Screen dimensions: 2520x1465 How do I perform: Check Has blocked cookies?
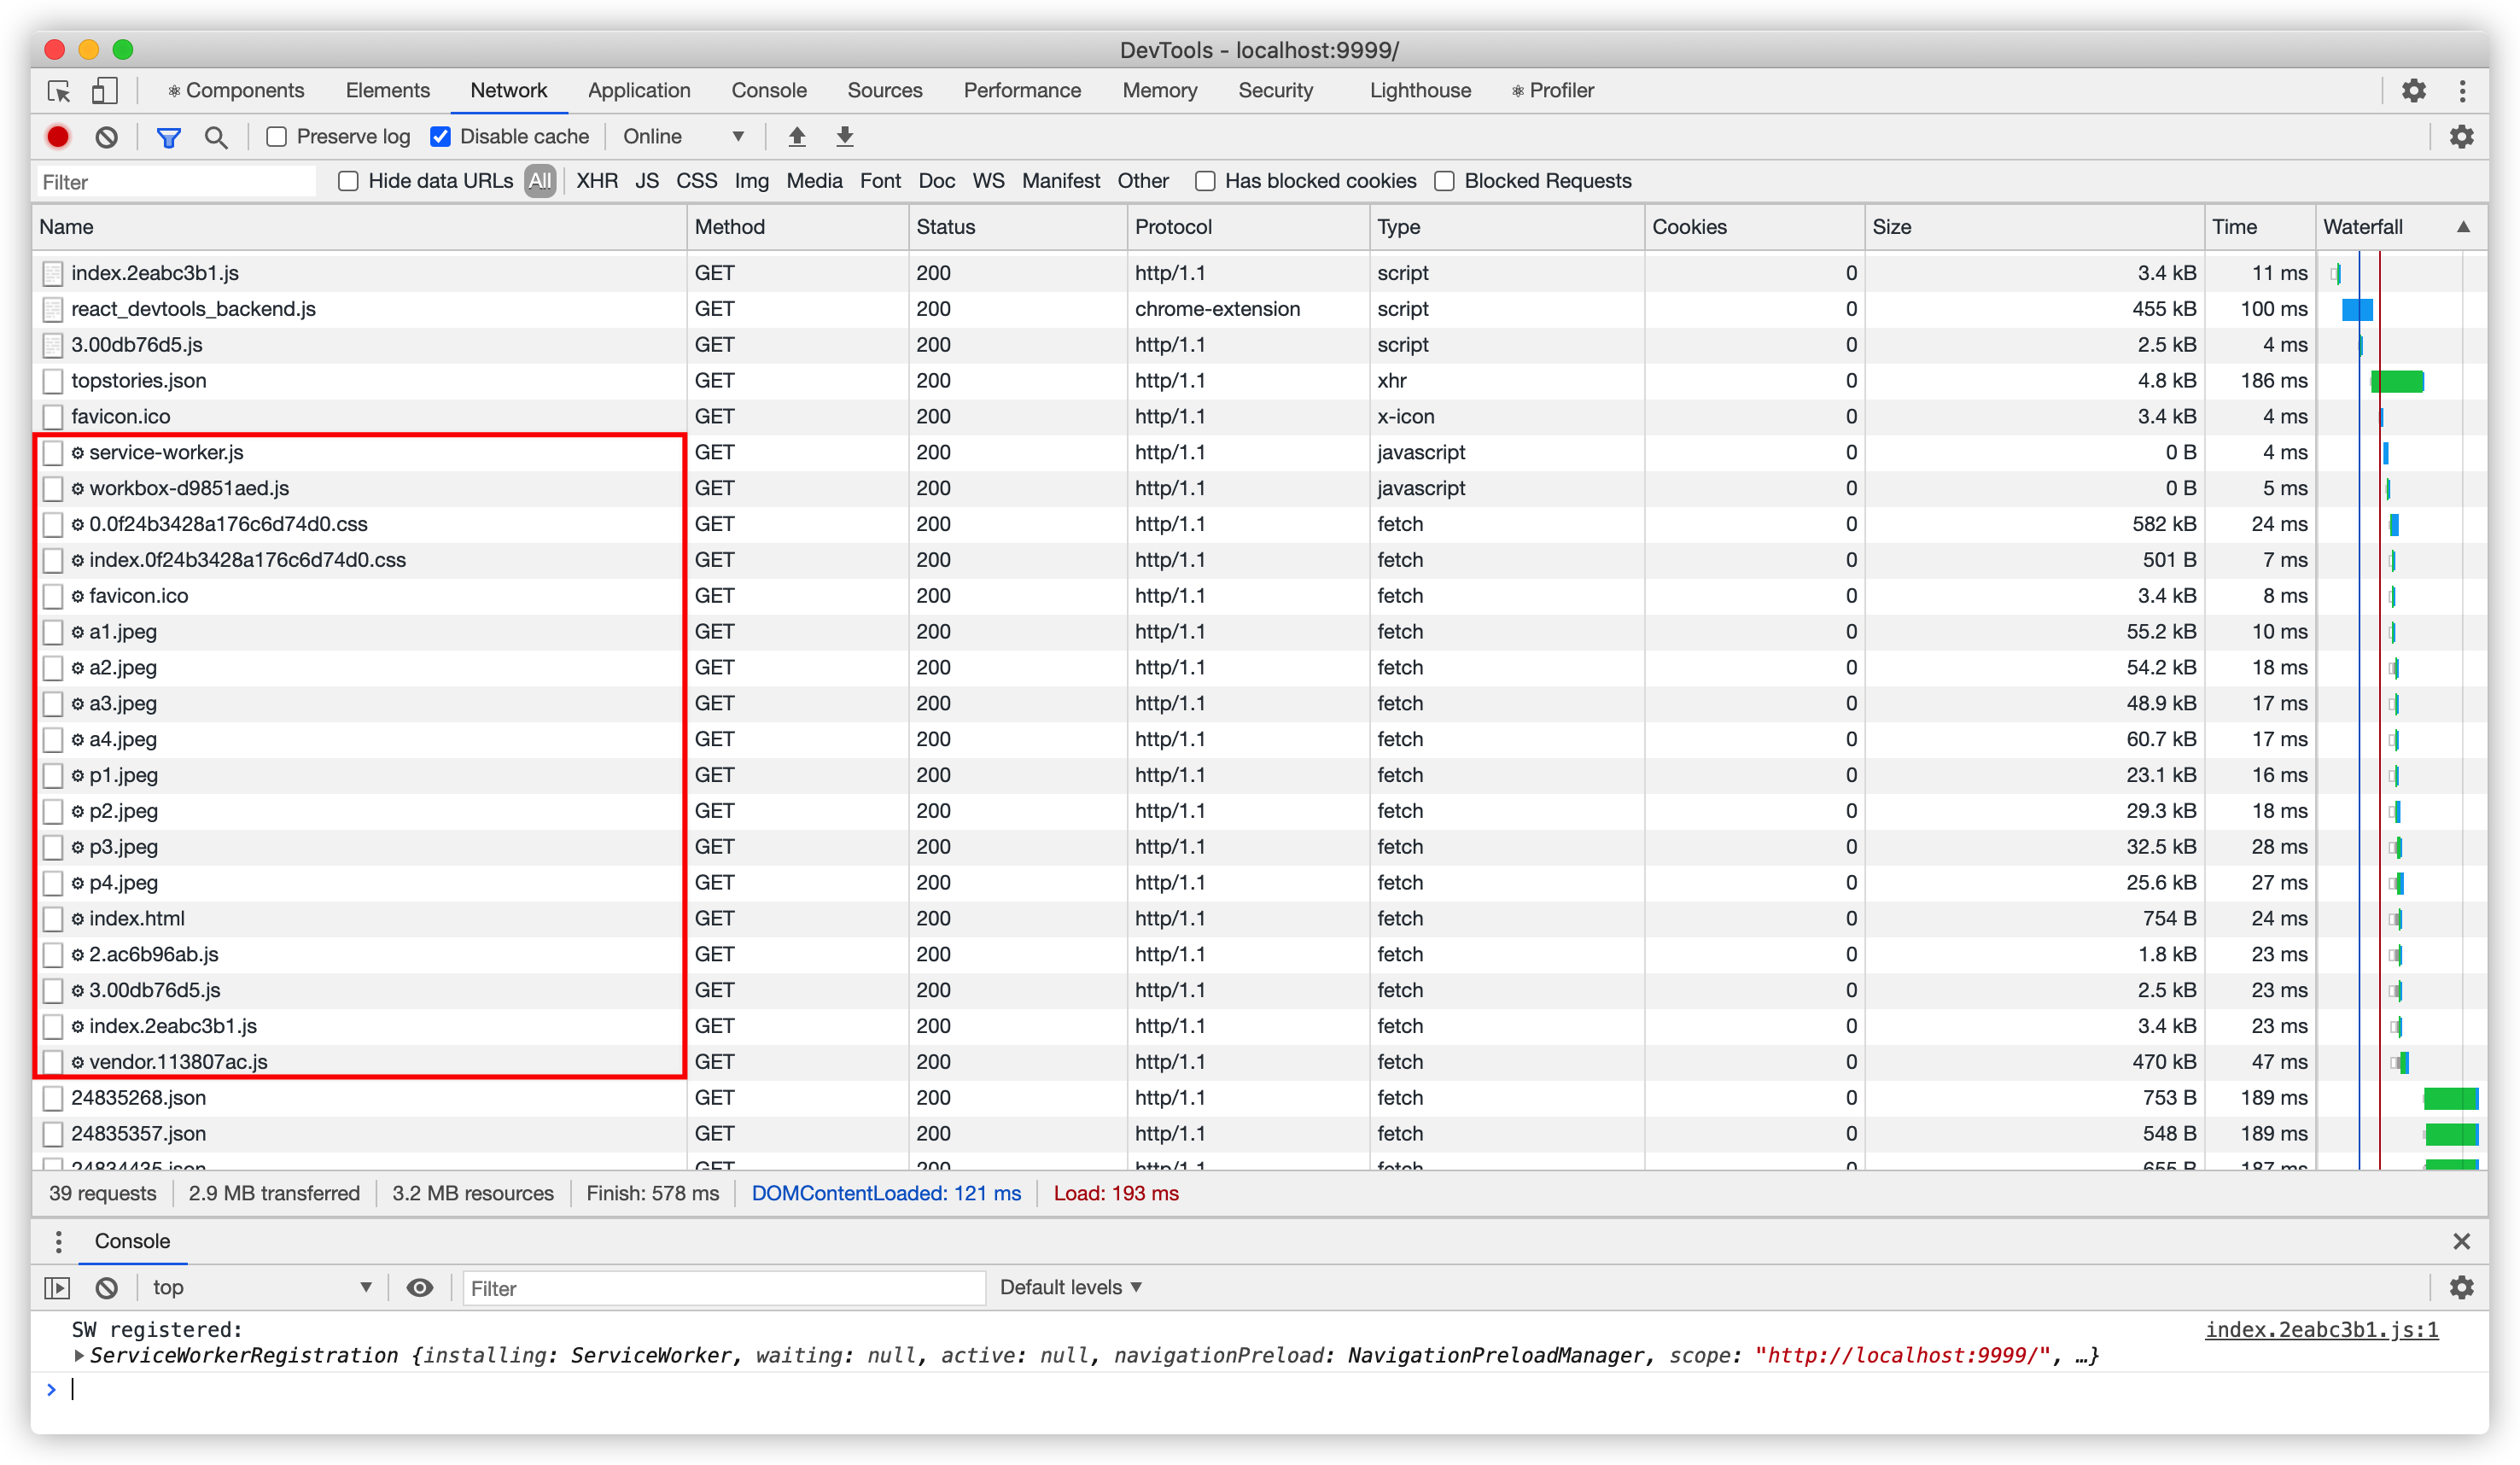point(1205,181)
